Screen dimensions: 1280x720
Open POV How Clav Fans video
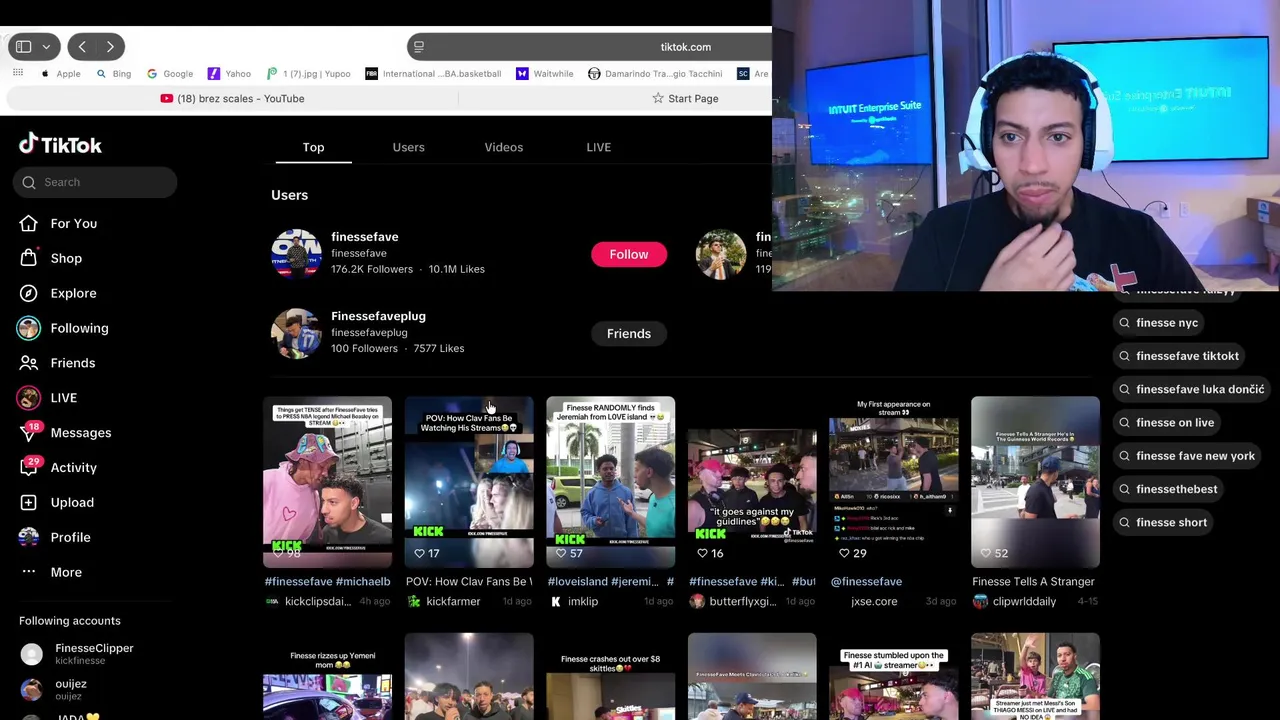point(469,482)
